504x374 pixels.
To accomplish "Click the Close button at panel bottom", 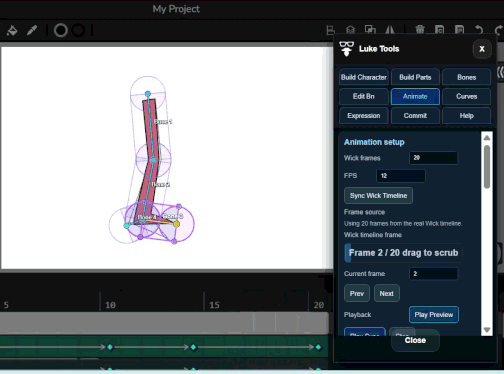I will click(x=415, y=340).
